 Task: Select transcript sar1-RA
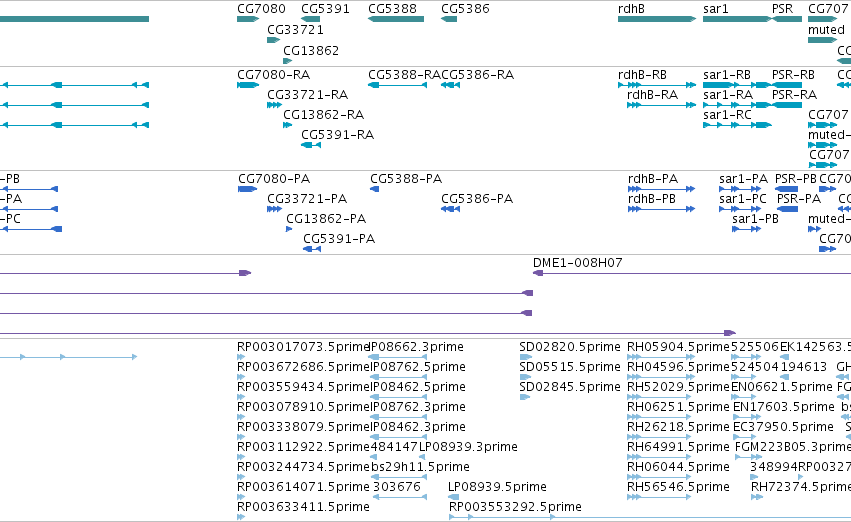coord(728,94)
